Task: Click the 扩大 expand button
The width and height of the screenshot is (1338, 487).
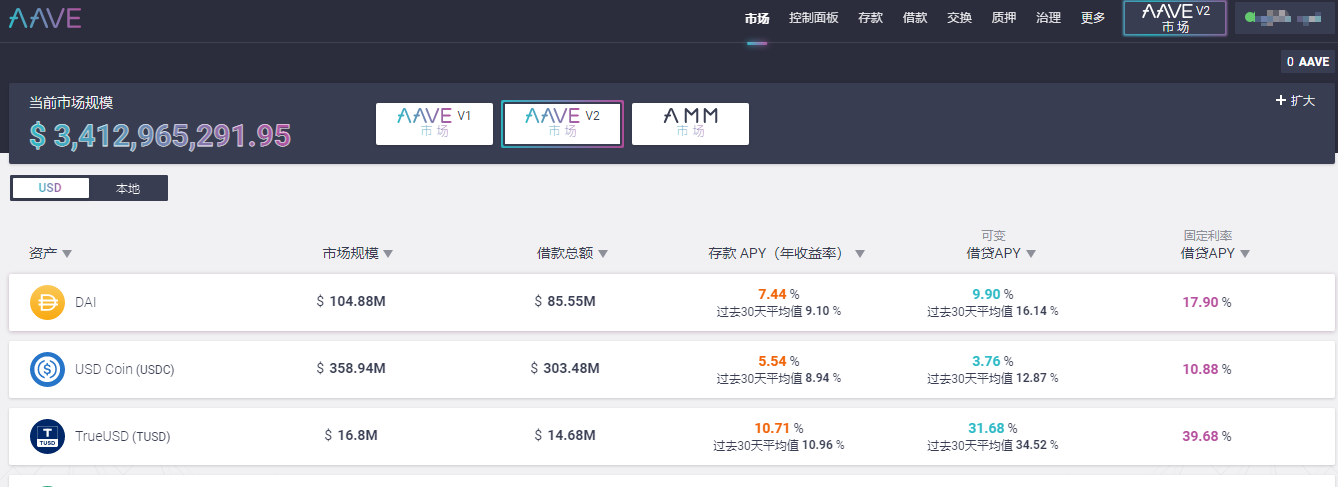Action: pos(1295,101)
